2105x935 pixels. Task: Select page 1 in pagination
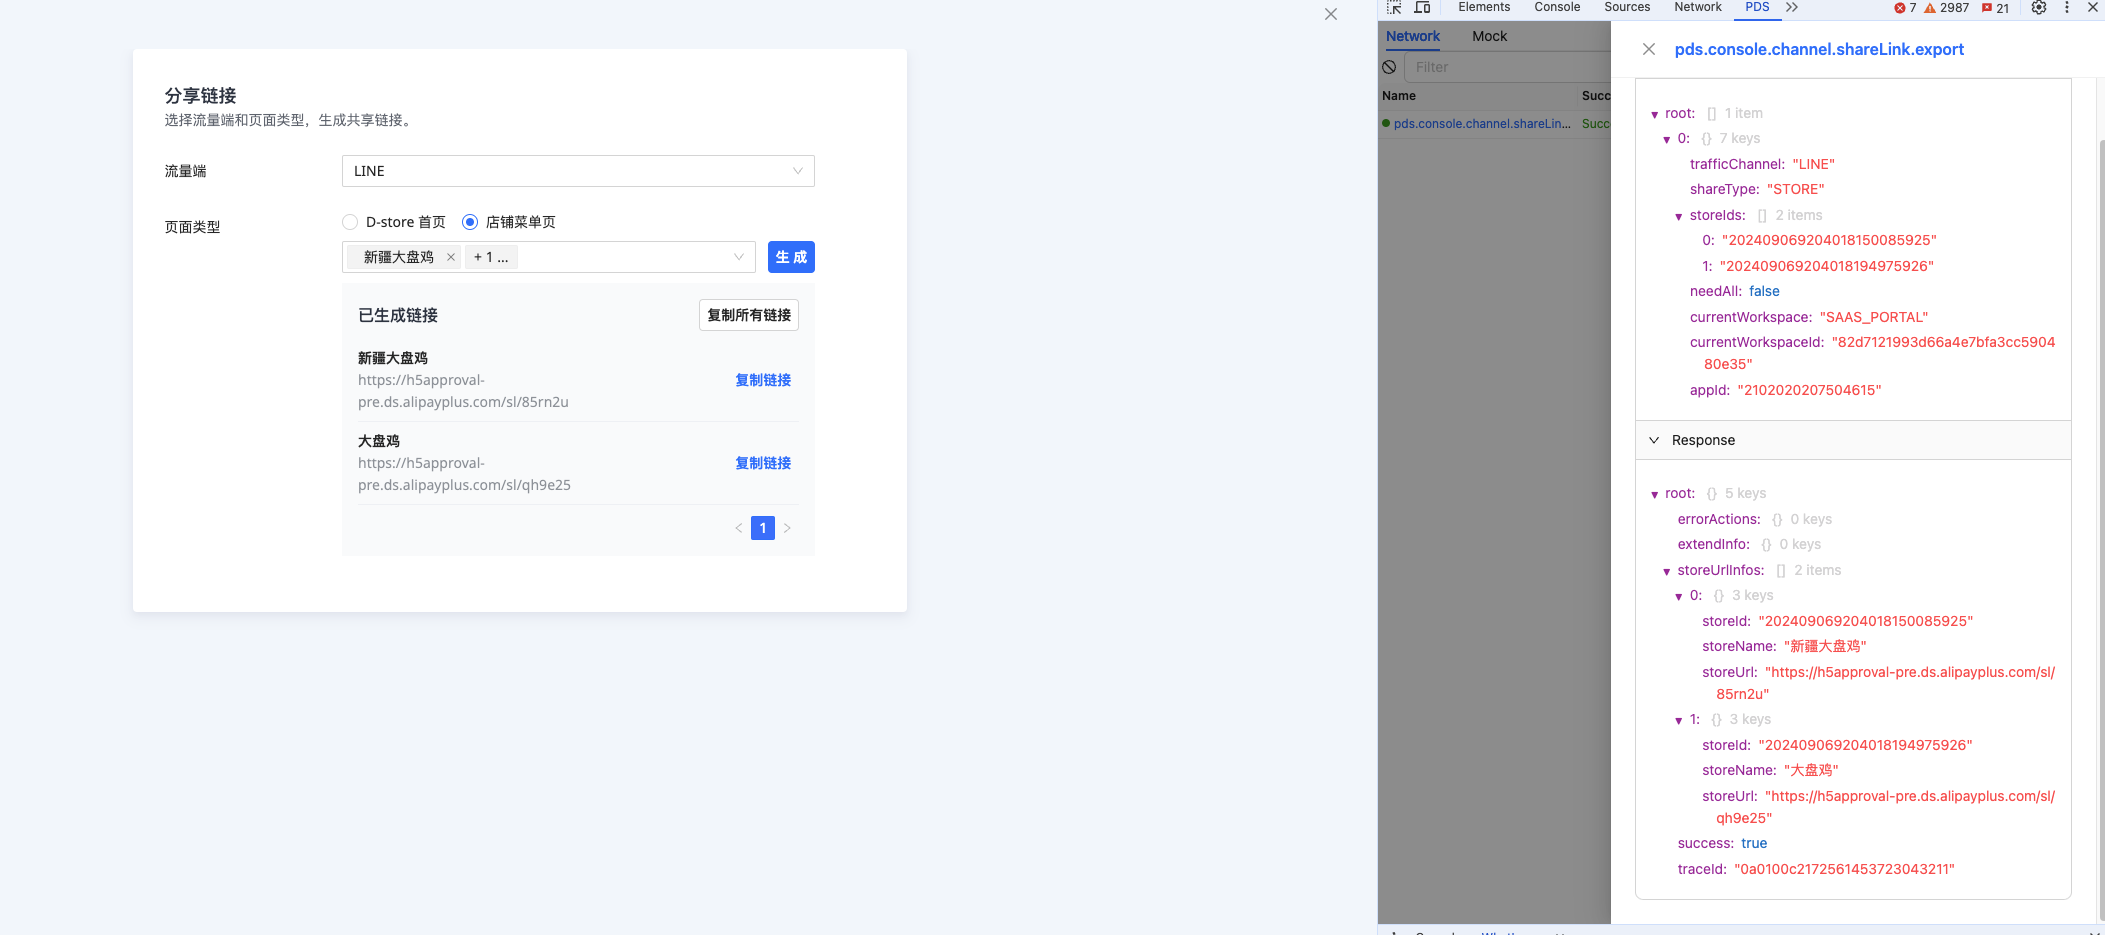(763, 528)
